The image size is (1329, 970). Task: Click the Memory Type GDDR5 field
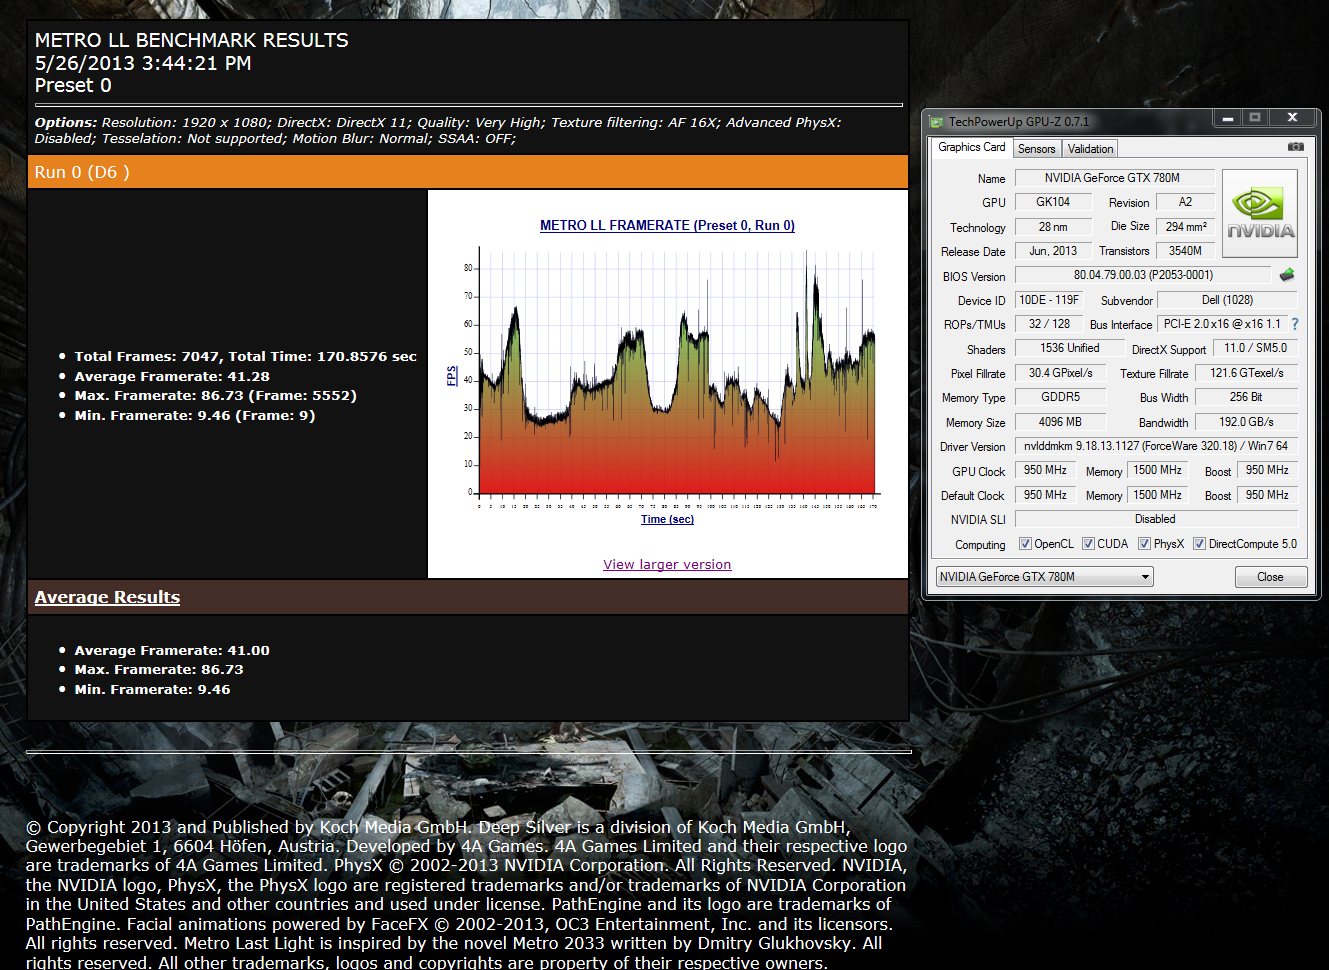(1060, 397)
